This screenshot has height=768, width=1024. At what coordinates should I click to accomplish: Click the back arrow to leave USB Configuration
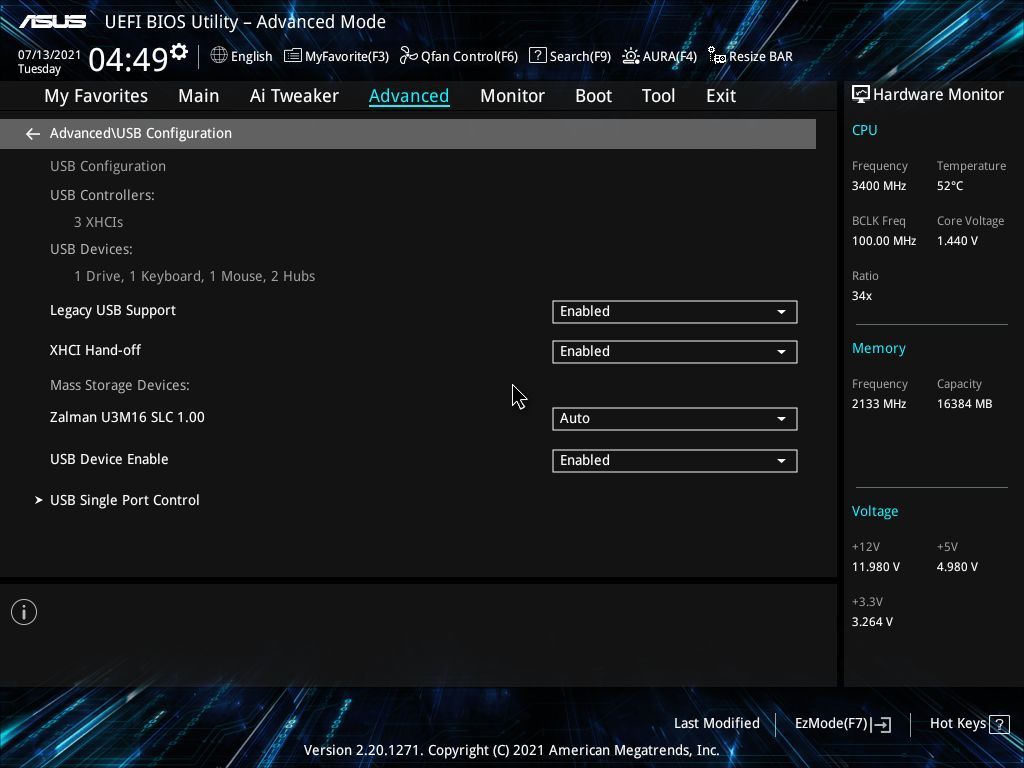pyautogui.click(x=33, y=134)
